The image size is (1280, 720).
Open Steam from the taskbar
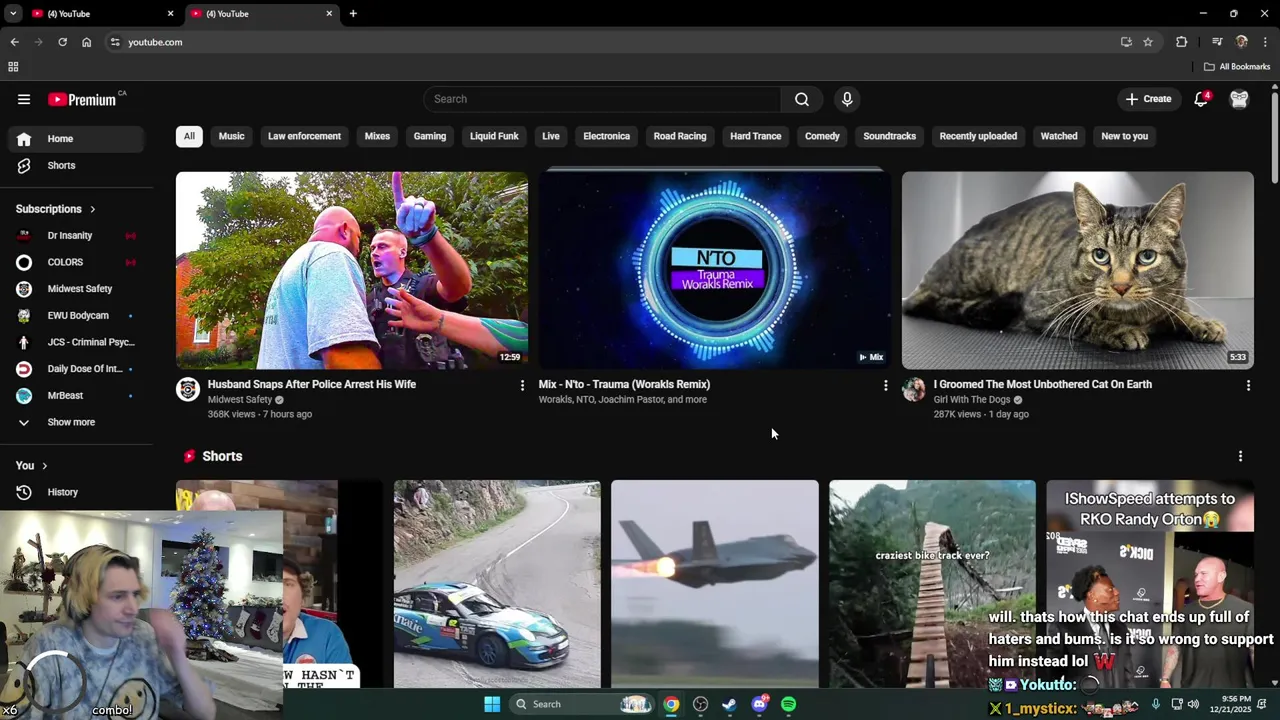(730, 704)
